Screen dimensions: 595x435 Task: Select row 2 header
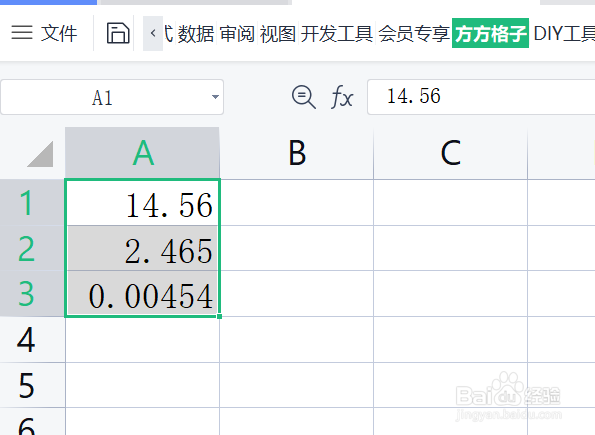click(x=32, y=248)
